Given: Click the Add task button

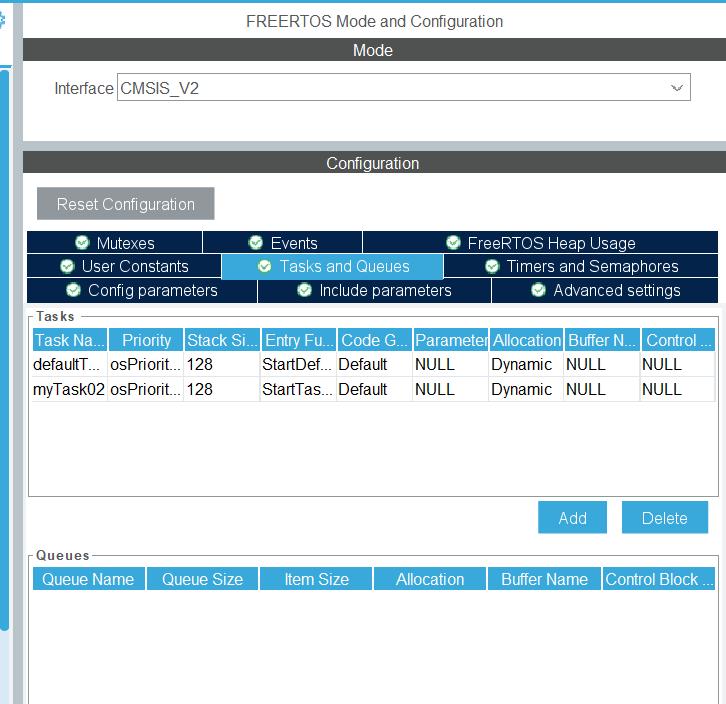Looking at the screenshot, I should tap(572, 517).
